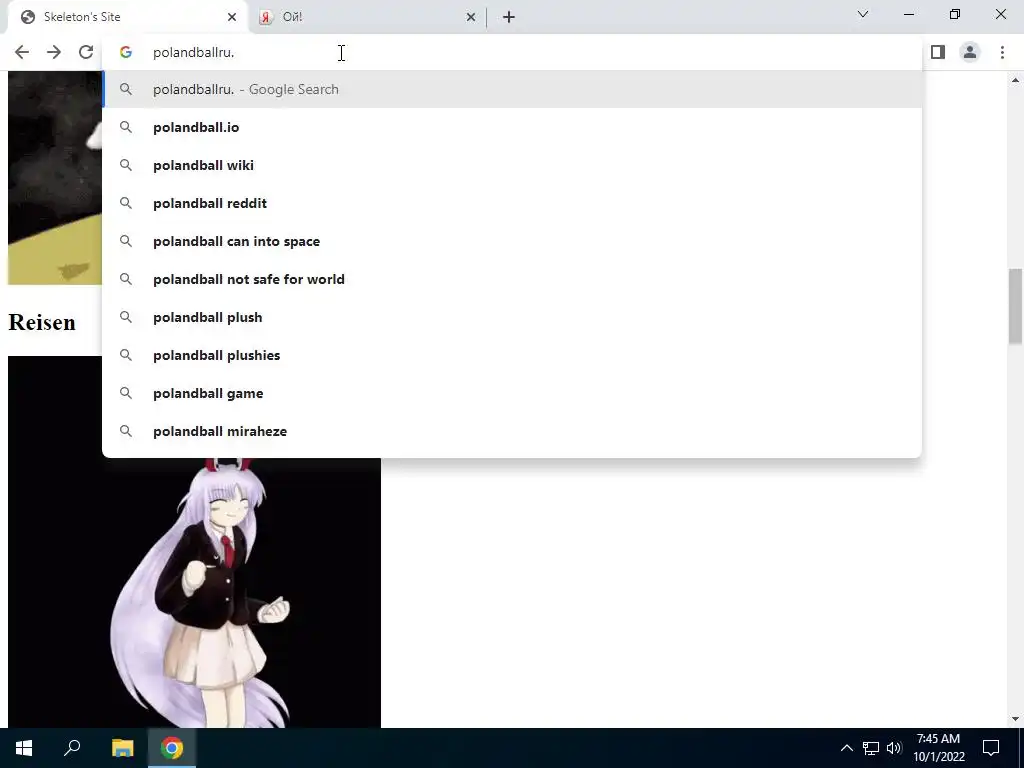Close the Ой! tab
Viewport: 1024px width, 768px height.
(x=471, y=17)
